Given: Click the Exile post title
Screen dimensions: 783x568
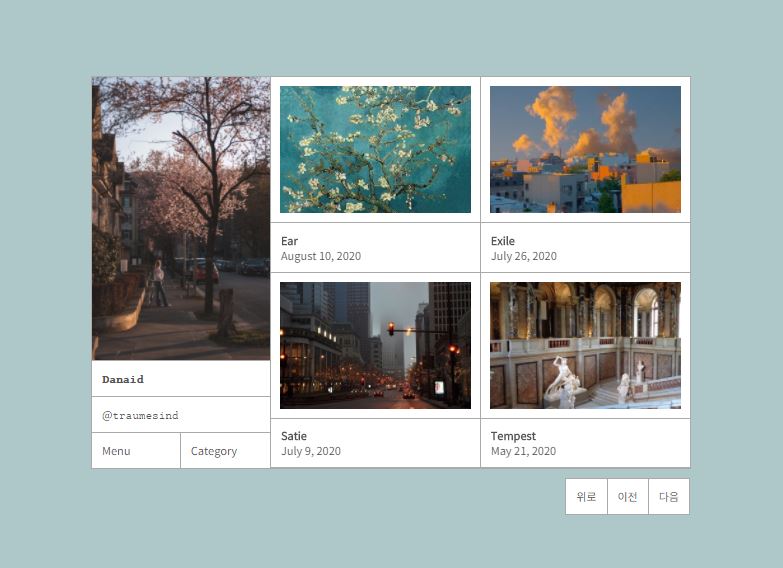Looking at the screenshot, I should pyautogui.click(x=502, y=241).
